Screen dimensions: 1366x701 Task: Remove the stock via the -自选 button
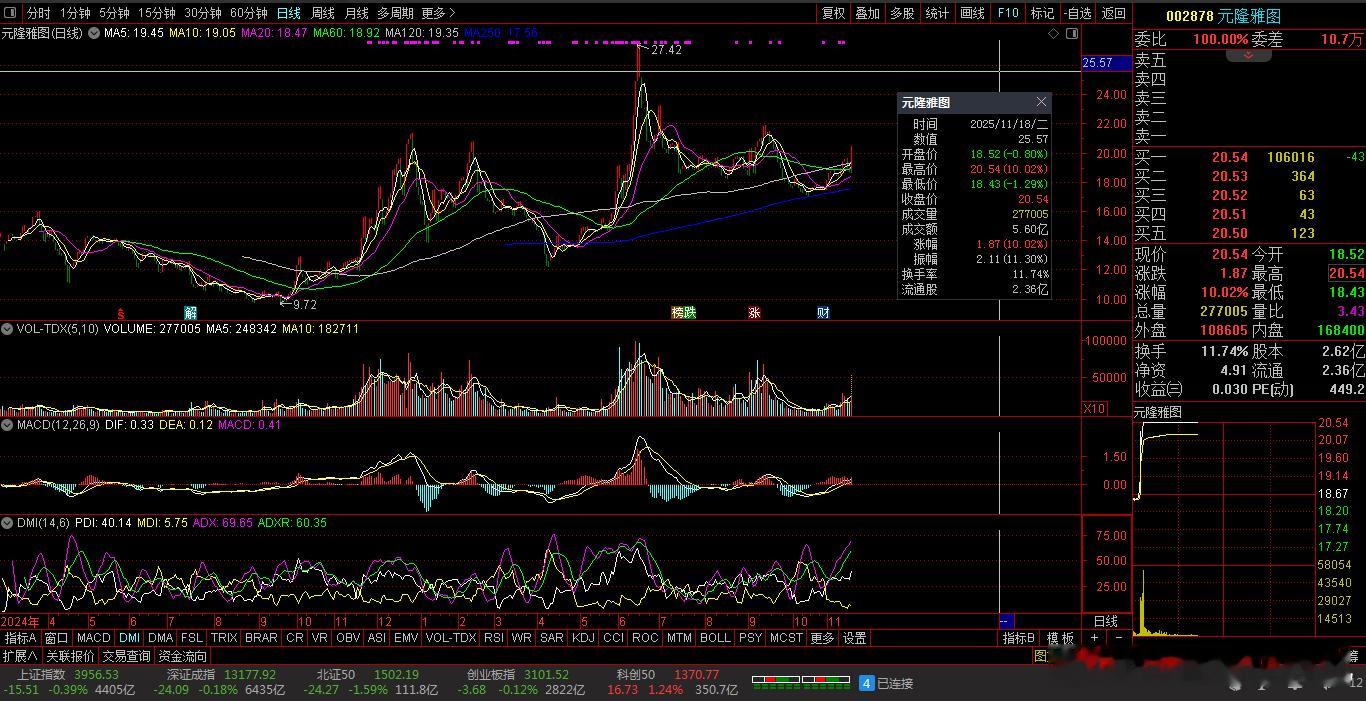(x=1077, y=13)
